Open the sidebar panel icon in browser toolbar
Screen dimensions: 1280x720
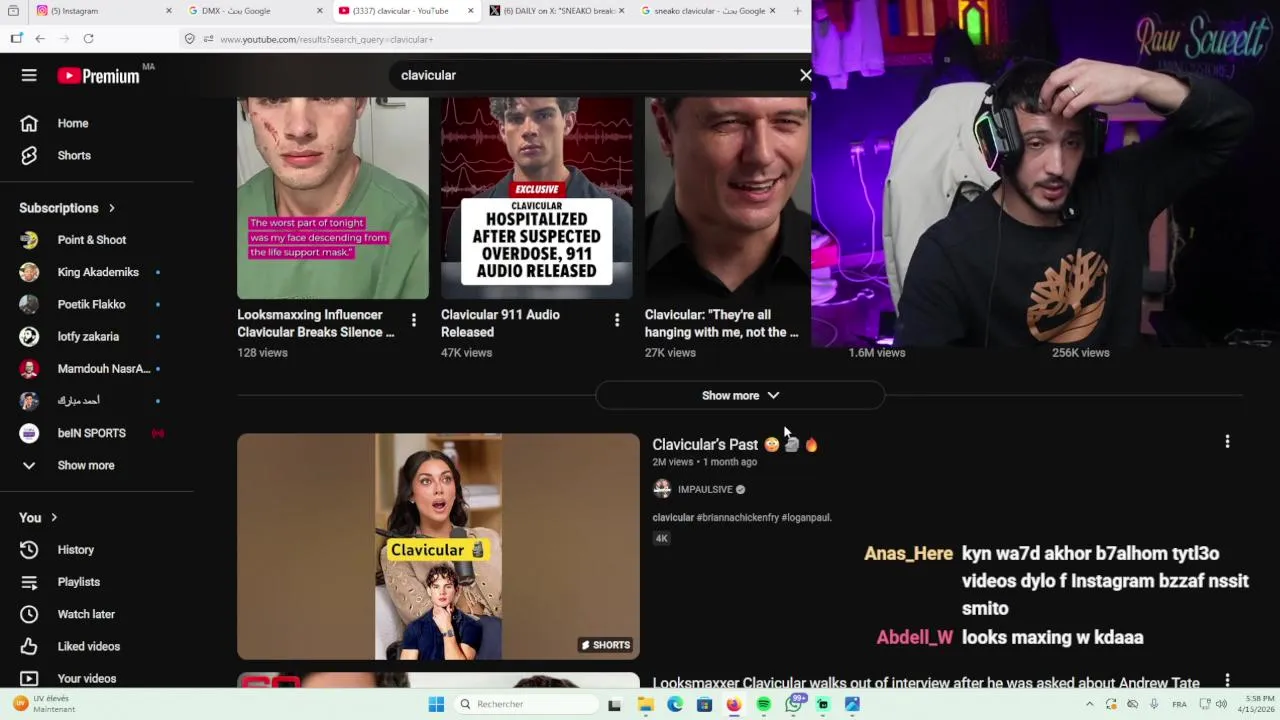16,38
